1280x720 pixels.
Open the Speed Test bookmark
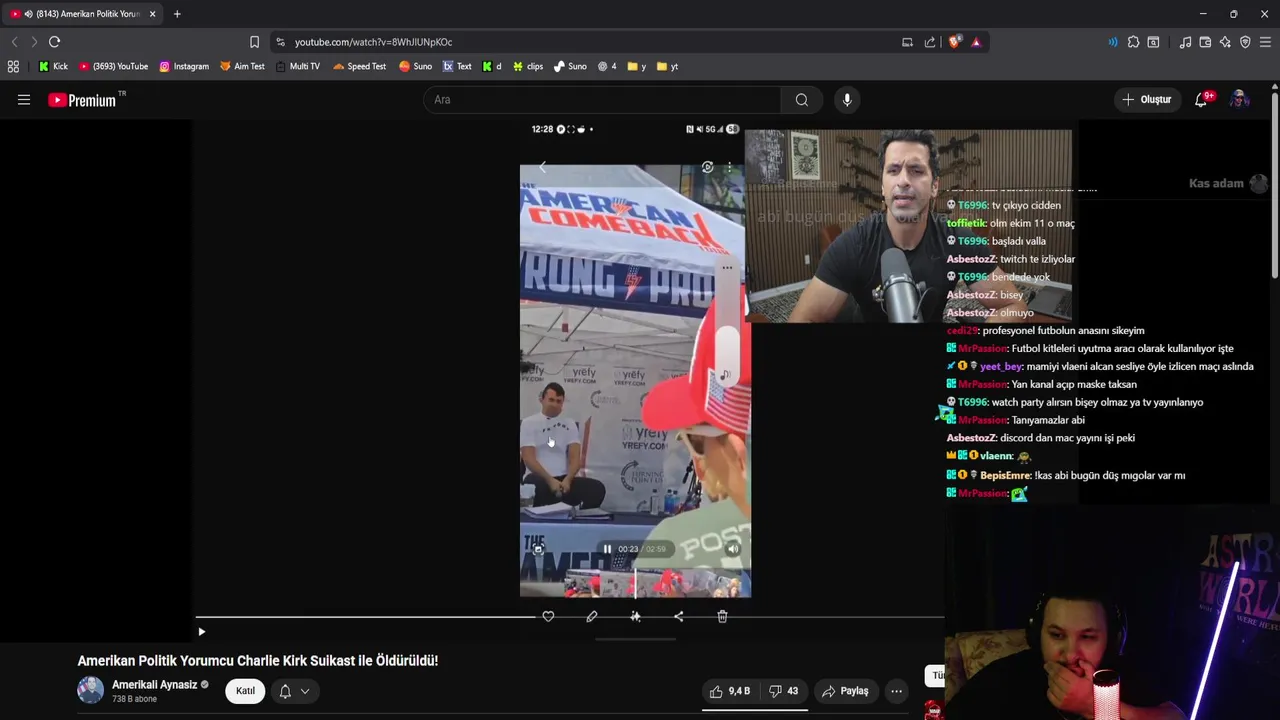coord(359,66)
